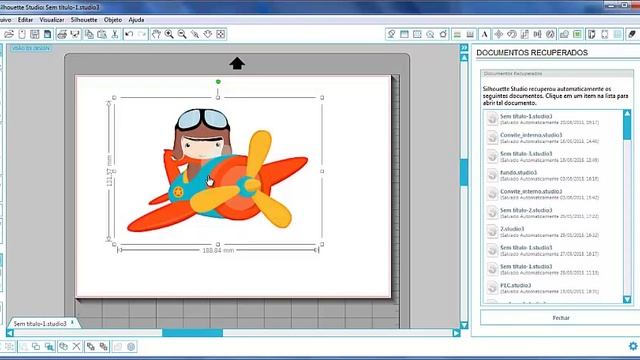
Task: Open the Objeto menu
Action: pos(113,20)
